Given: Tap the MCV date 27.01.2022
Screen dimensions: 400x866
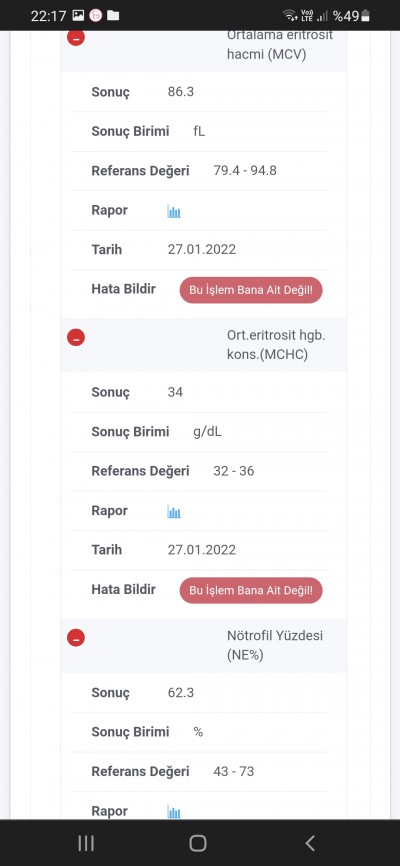Looking at the screenshot, I should point(202,250).
